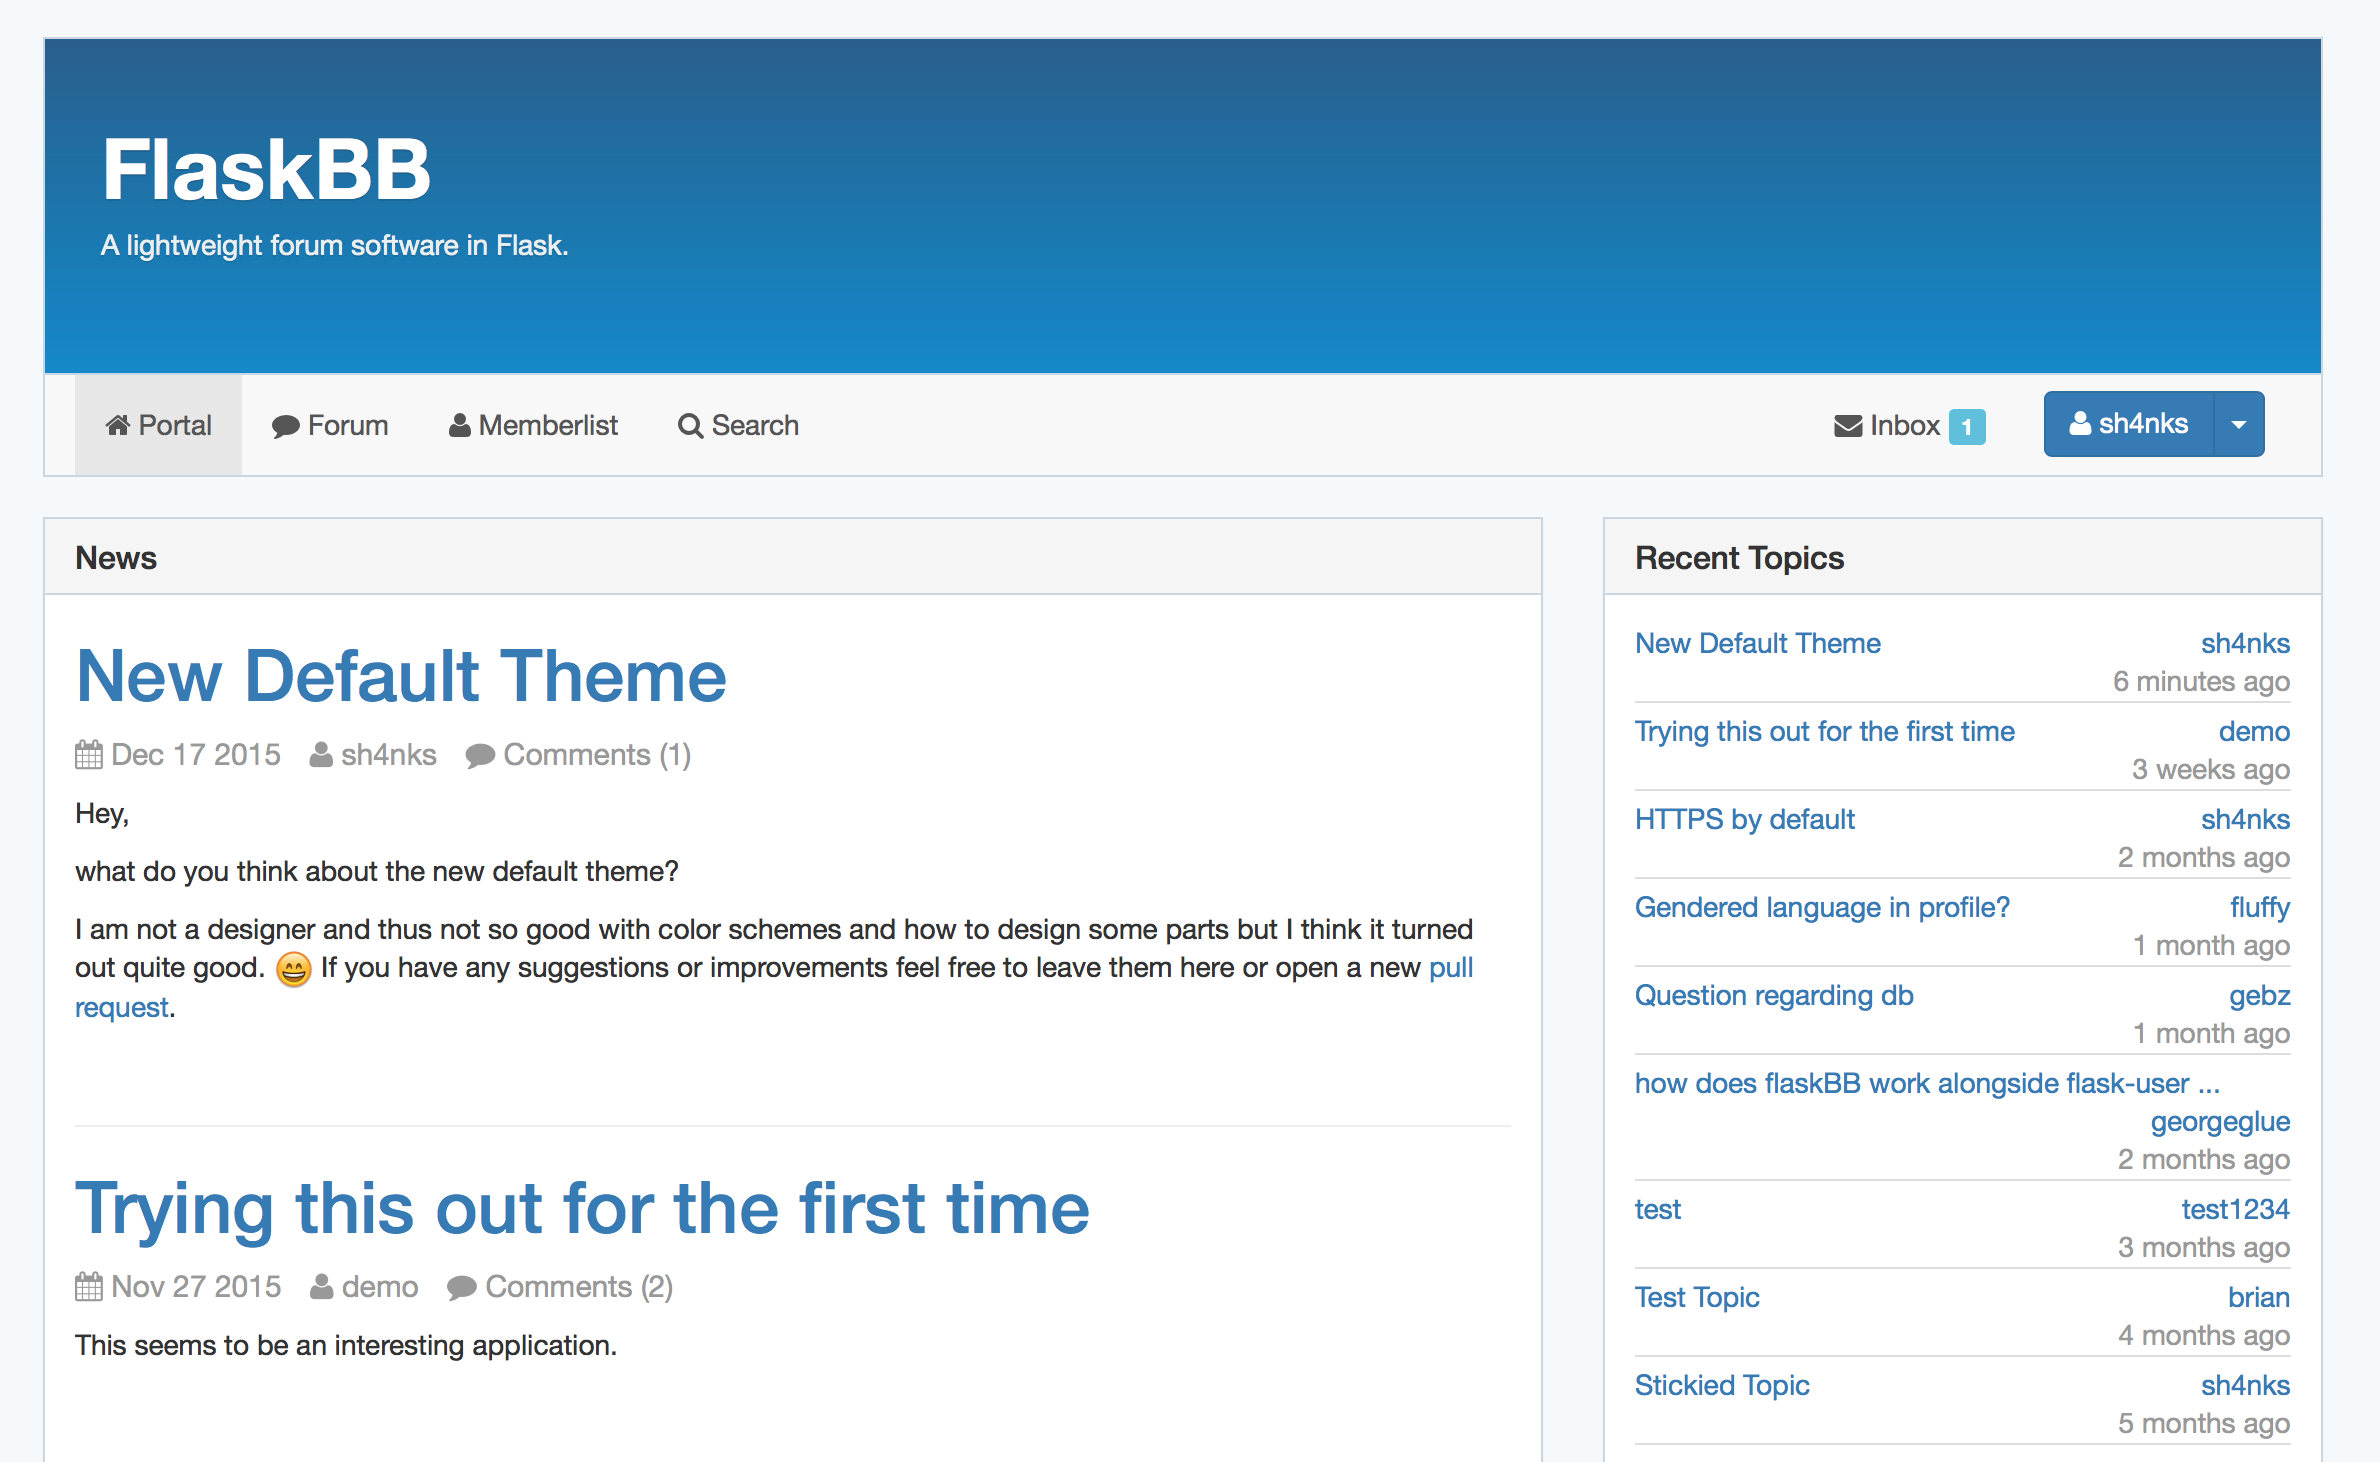This screenshot has height=1462, width=2380.
Task: Open the Forum menu item
Action: (x=347, y=426)
